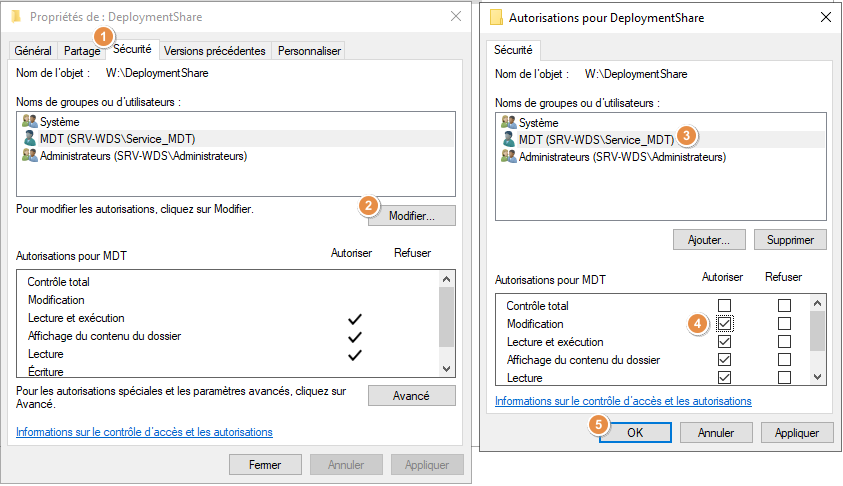
Task: Click the Administrateurs icon in Autorisations dialog
Action: [x=508, y=157]
